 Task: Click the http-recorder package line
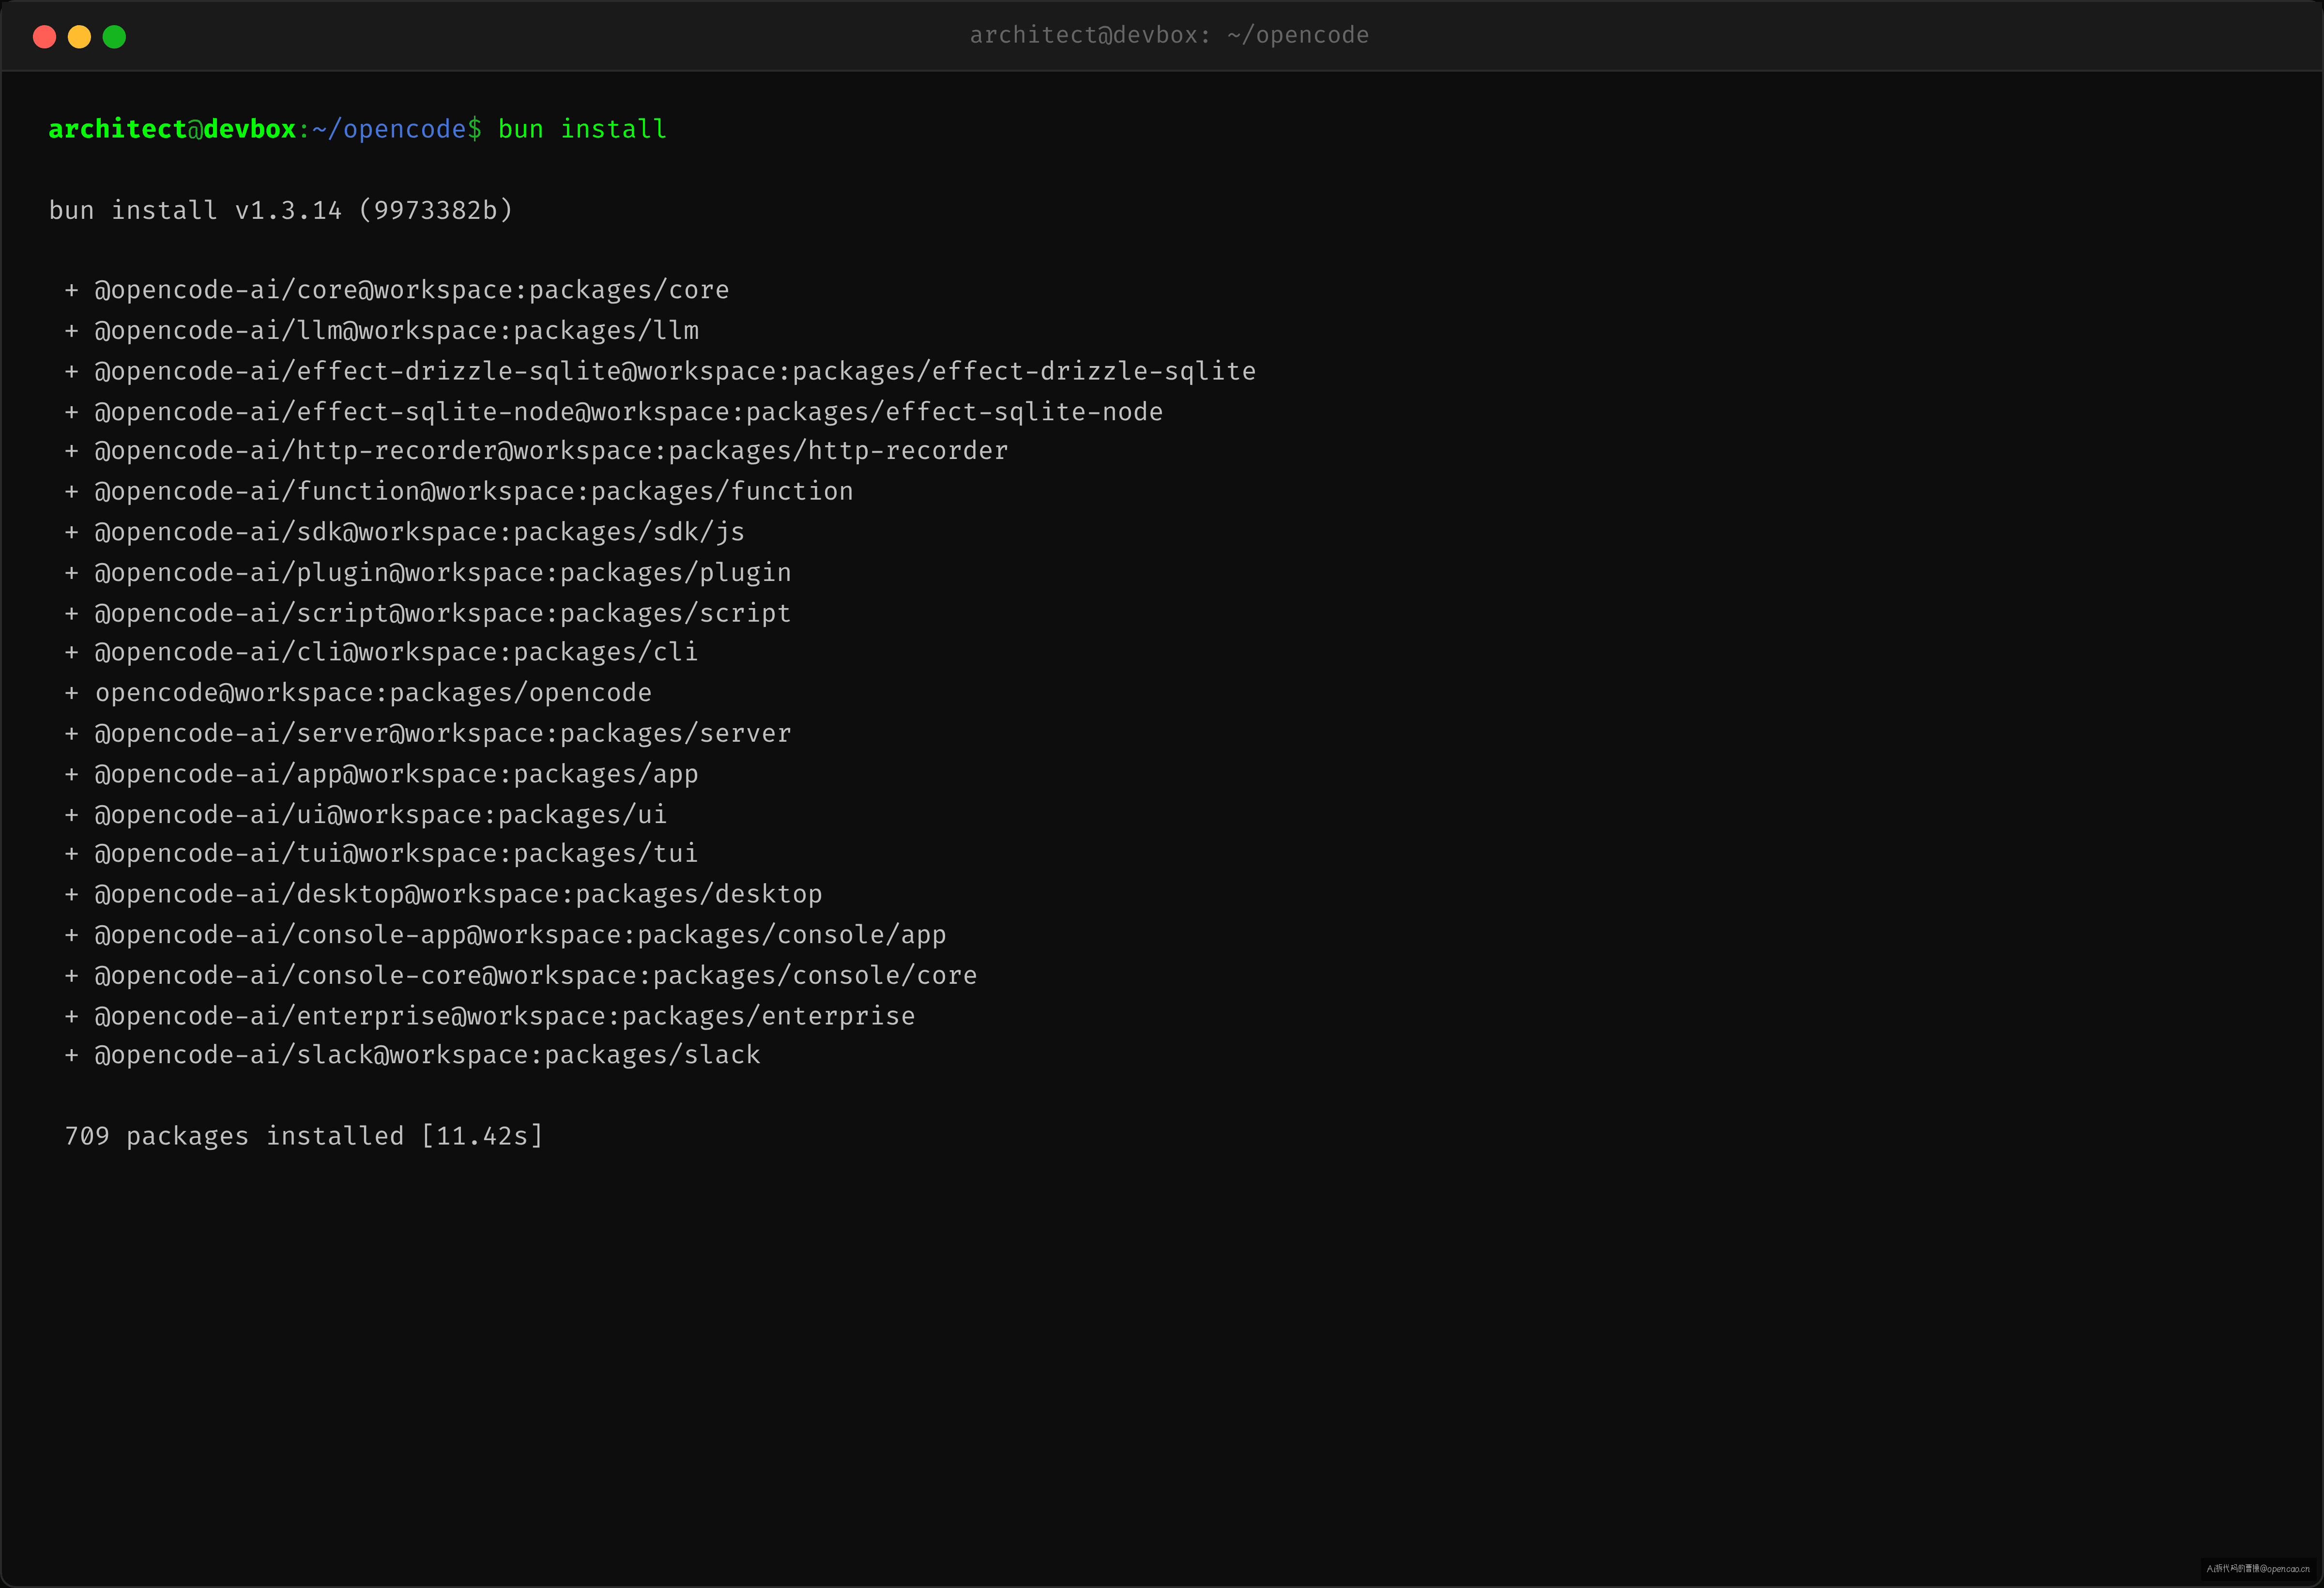click(x=536, y=451)
